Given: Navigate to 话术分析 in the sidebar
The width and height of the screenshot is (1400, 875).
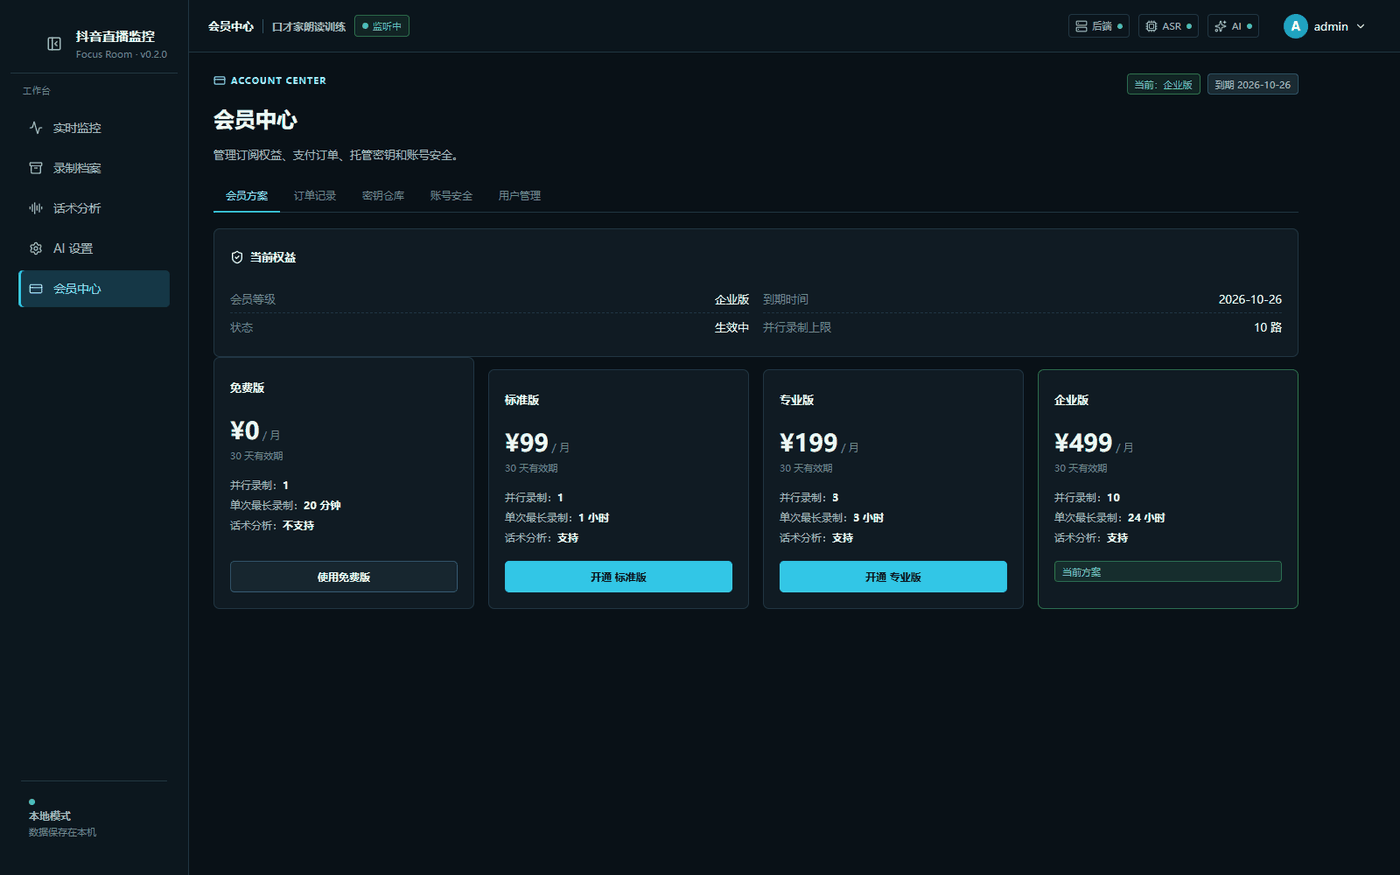Looking at the screenshot, I should [94, 208].
